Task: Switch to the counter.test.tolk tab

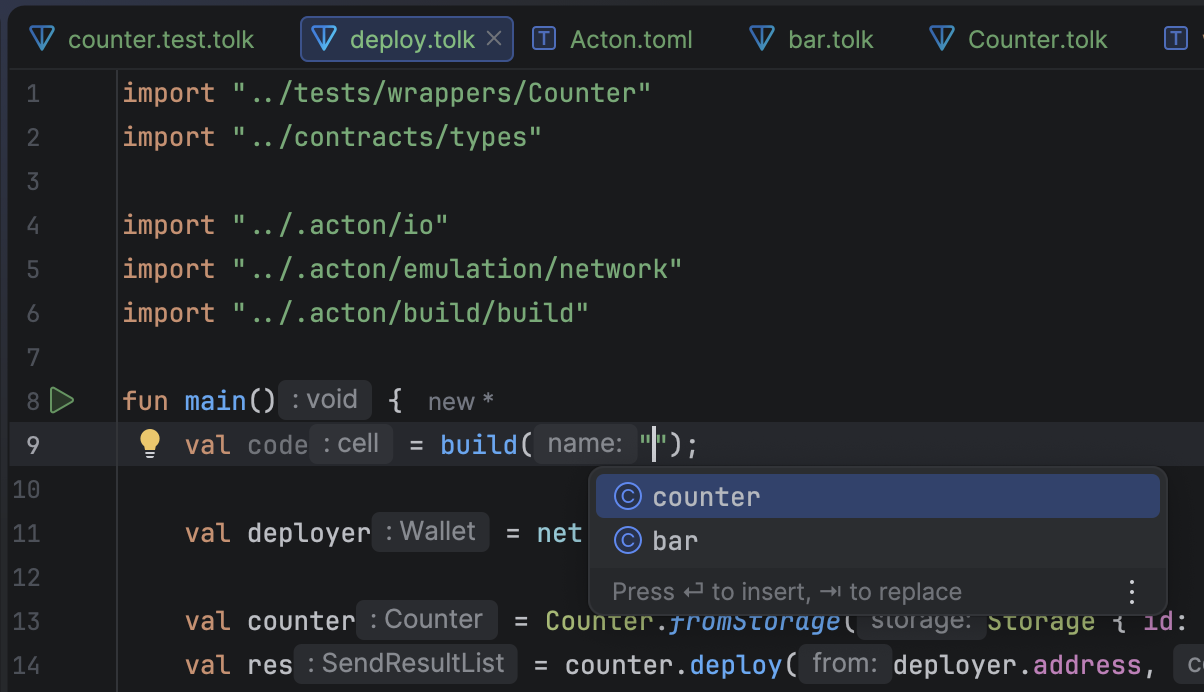Action: coord(160,40)
